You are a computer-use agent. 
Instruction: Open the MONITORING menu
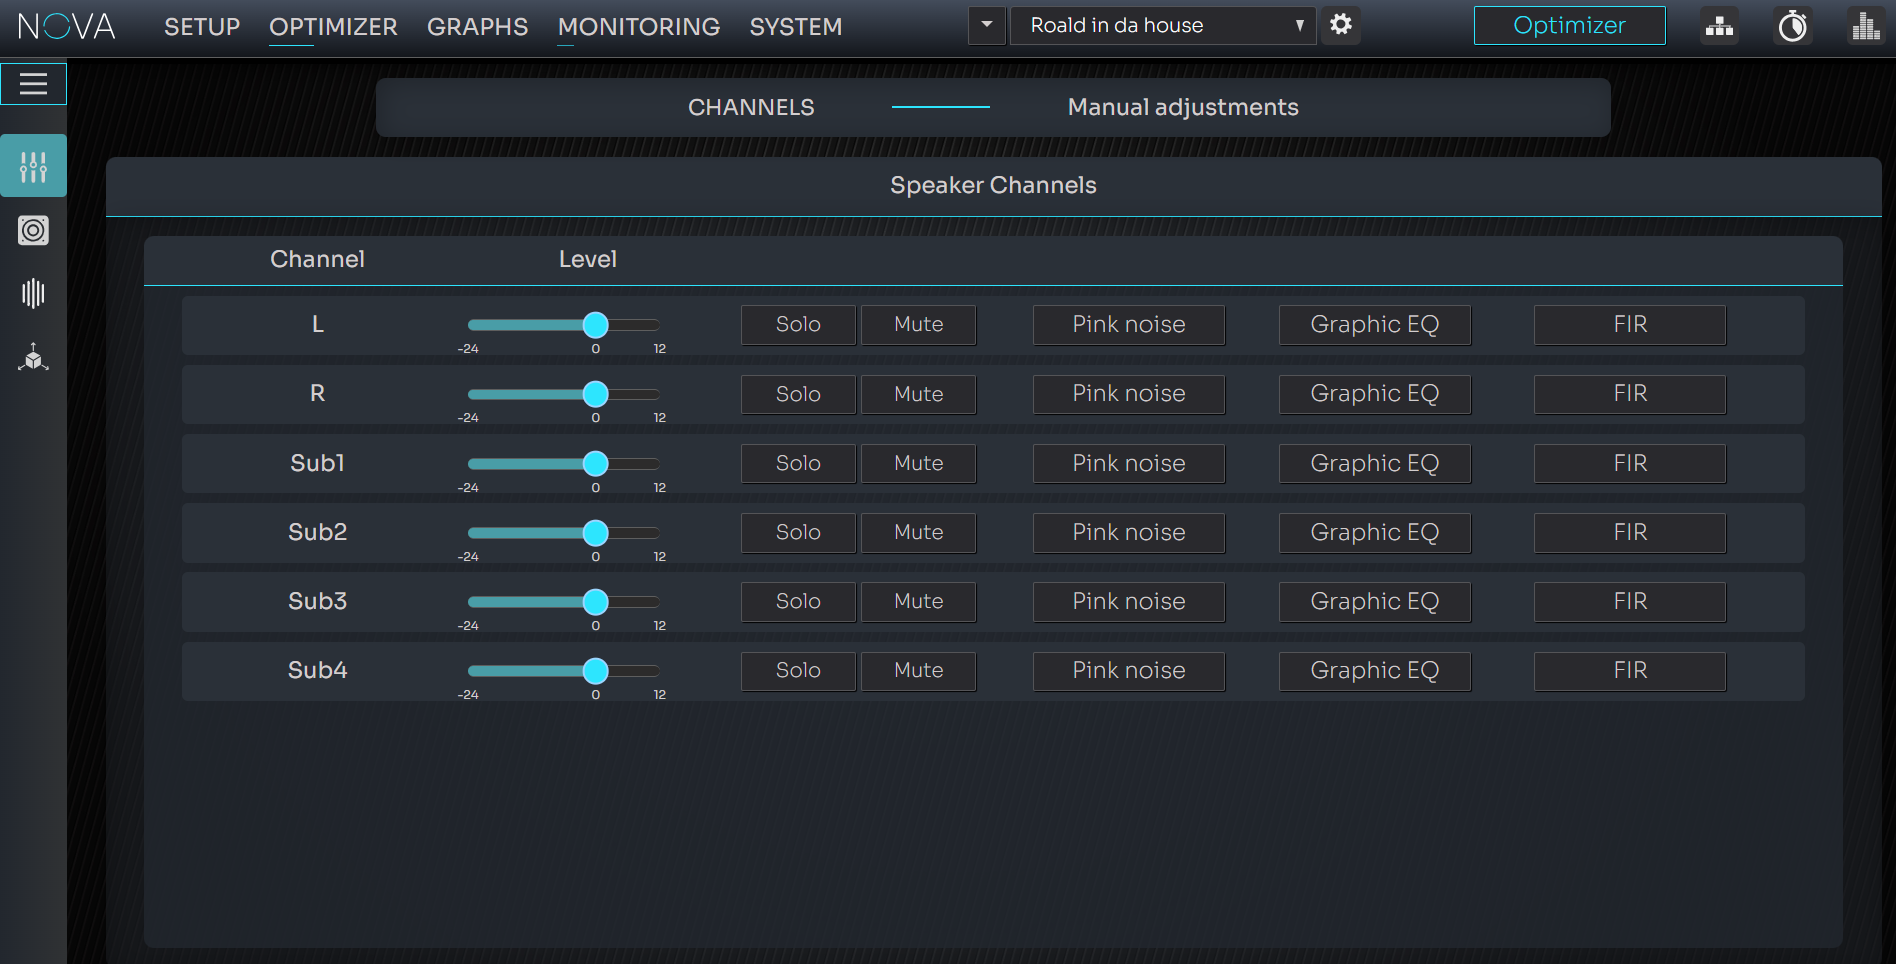pyautogui.click(x=639, y=27)
